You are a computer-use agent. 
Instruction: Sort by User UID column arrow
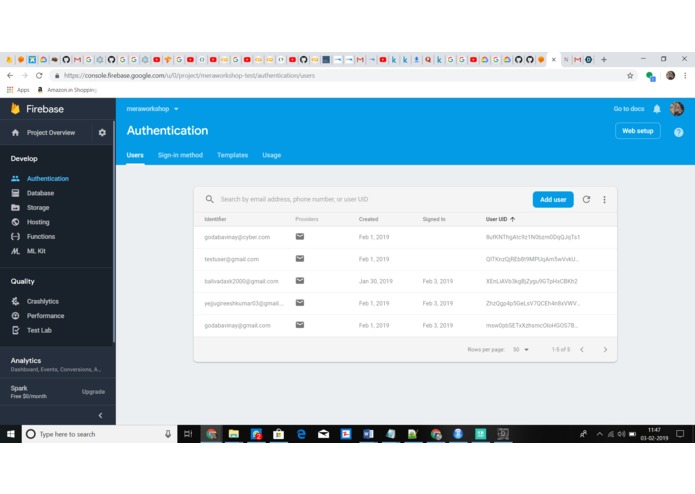[x=513, y=219]
